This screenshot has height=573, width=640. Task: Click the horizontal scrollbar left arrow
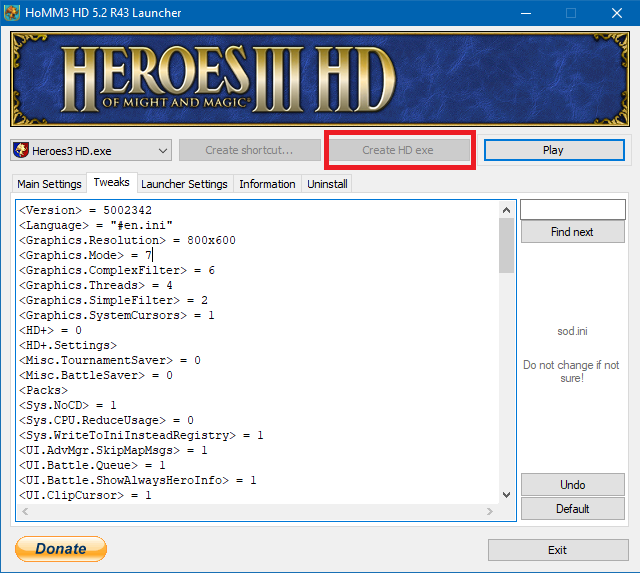[25, 511]
